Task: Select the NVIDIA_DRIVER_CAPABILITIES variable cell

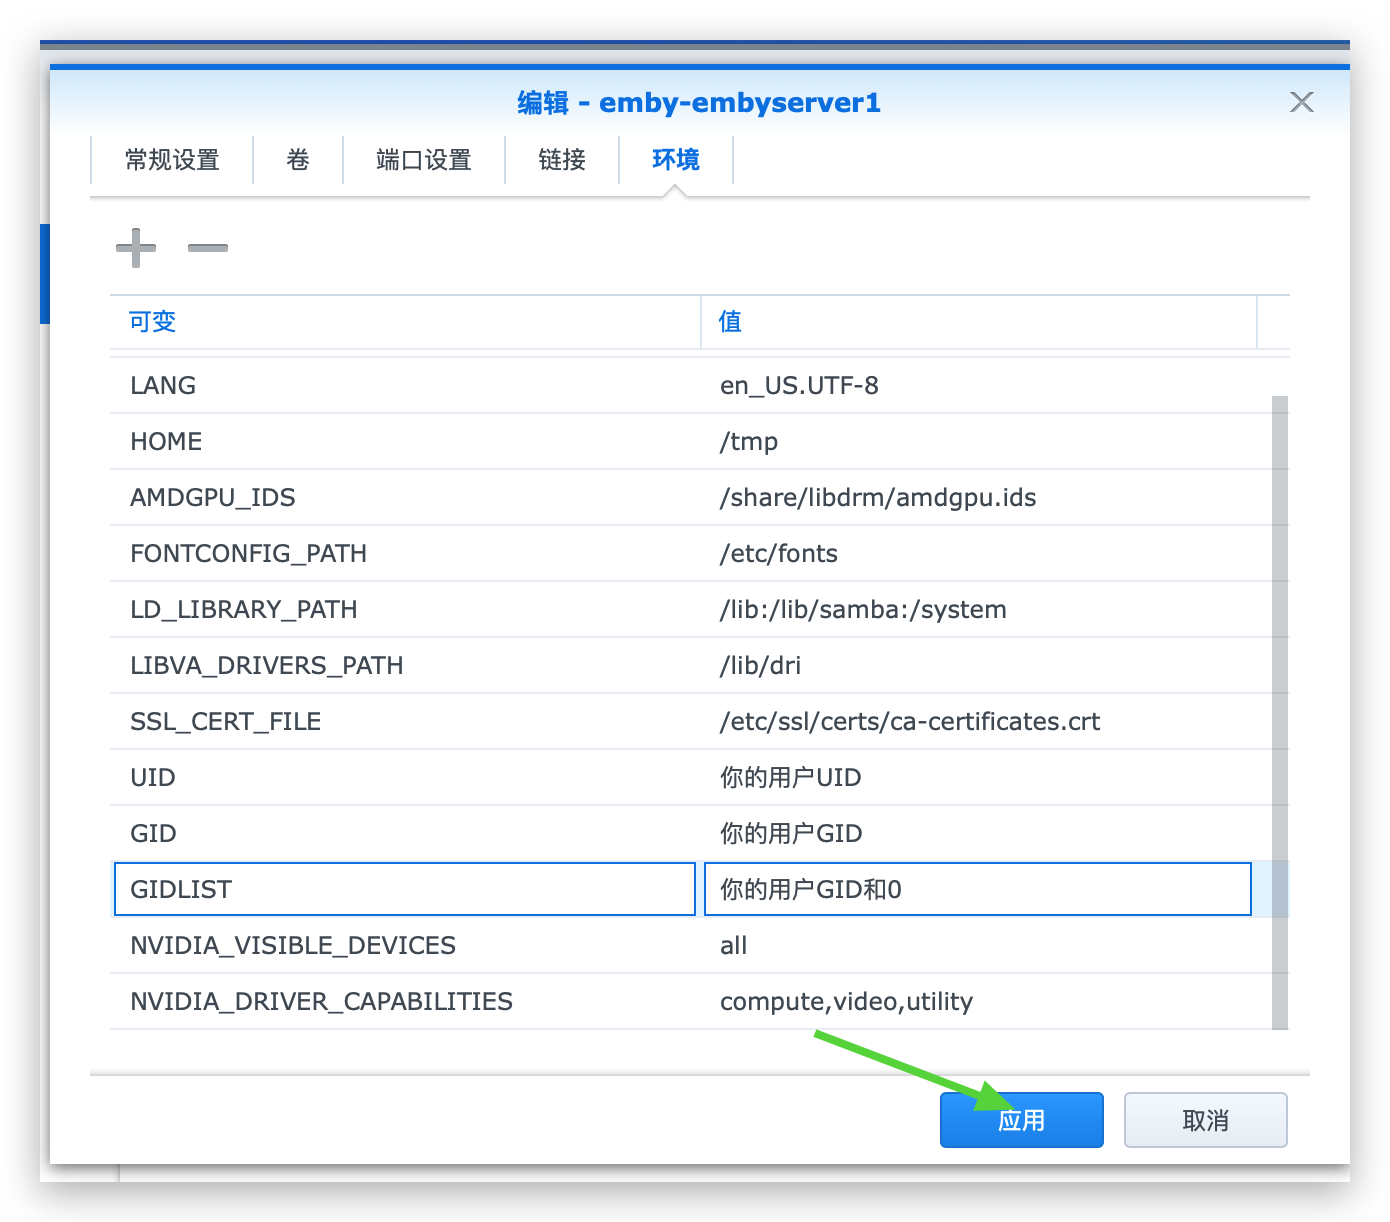Action: point(405,1002)
